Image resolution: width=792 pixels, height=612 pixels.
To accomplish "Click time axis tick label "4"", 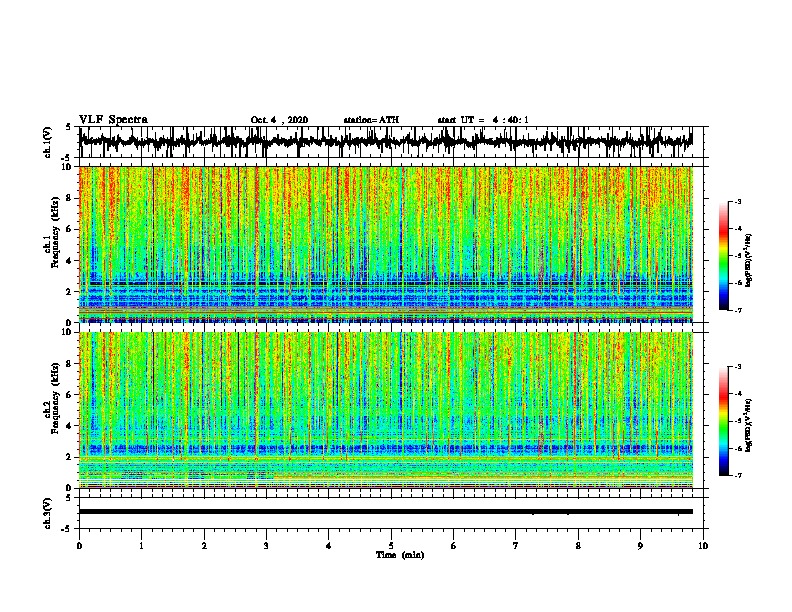I will pyautogui.click(x=329, y=545).
